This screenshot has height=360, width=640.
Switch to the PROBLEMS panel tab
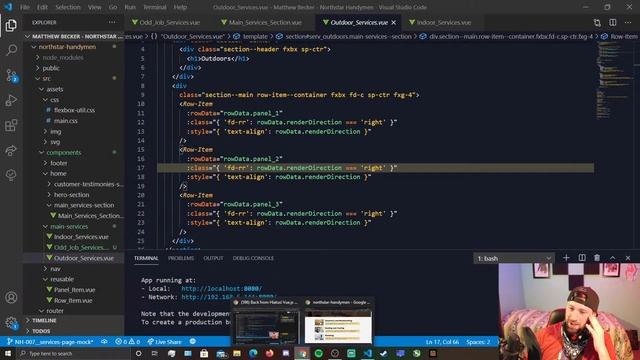click(x=181, y=258)
